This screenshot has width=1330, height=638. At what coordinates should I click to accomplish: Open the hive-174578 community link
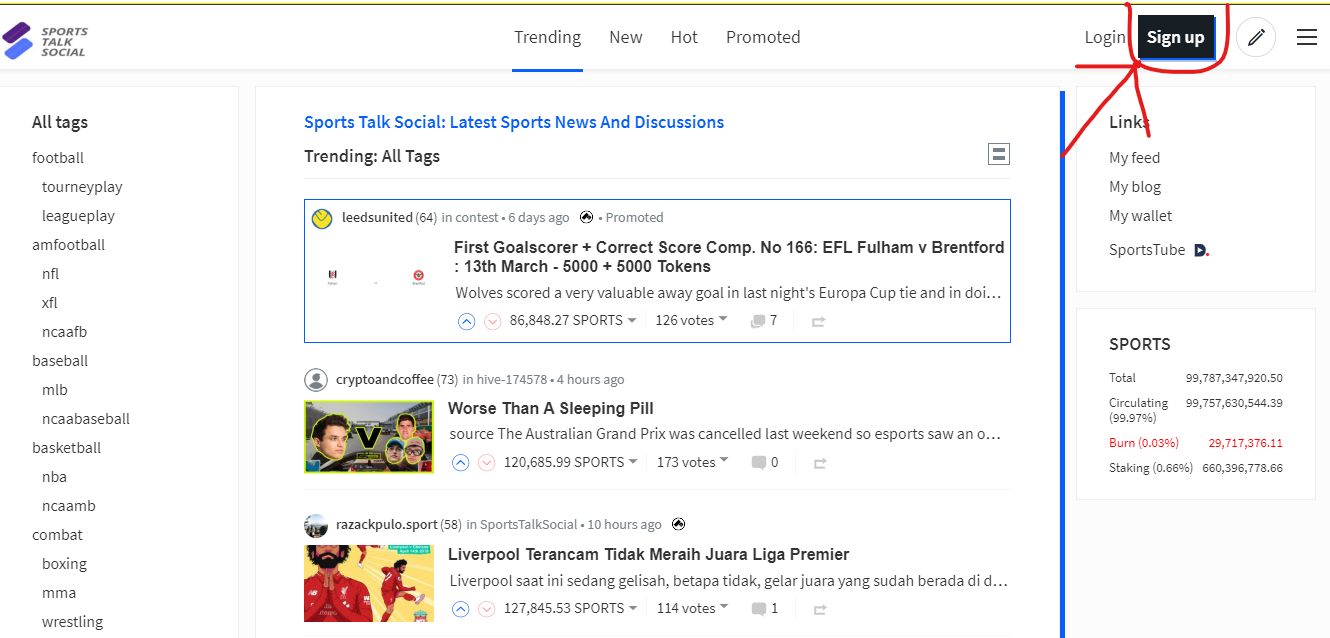[x=512, y=380]
